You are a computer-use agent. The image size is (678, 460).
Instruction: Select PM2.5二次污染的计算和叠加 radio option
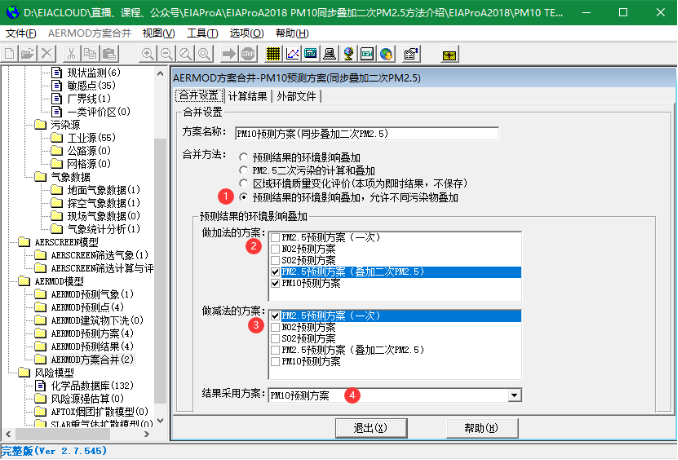(x=243, y=170)
